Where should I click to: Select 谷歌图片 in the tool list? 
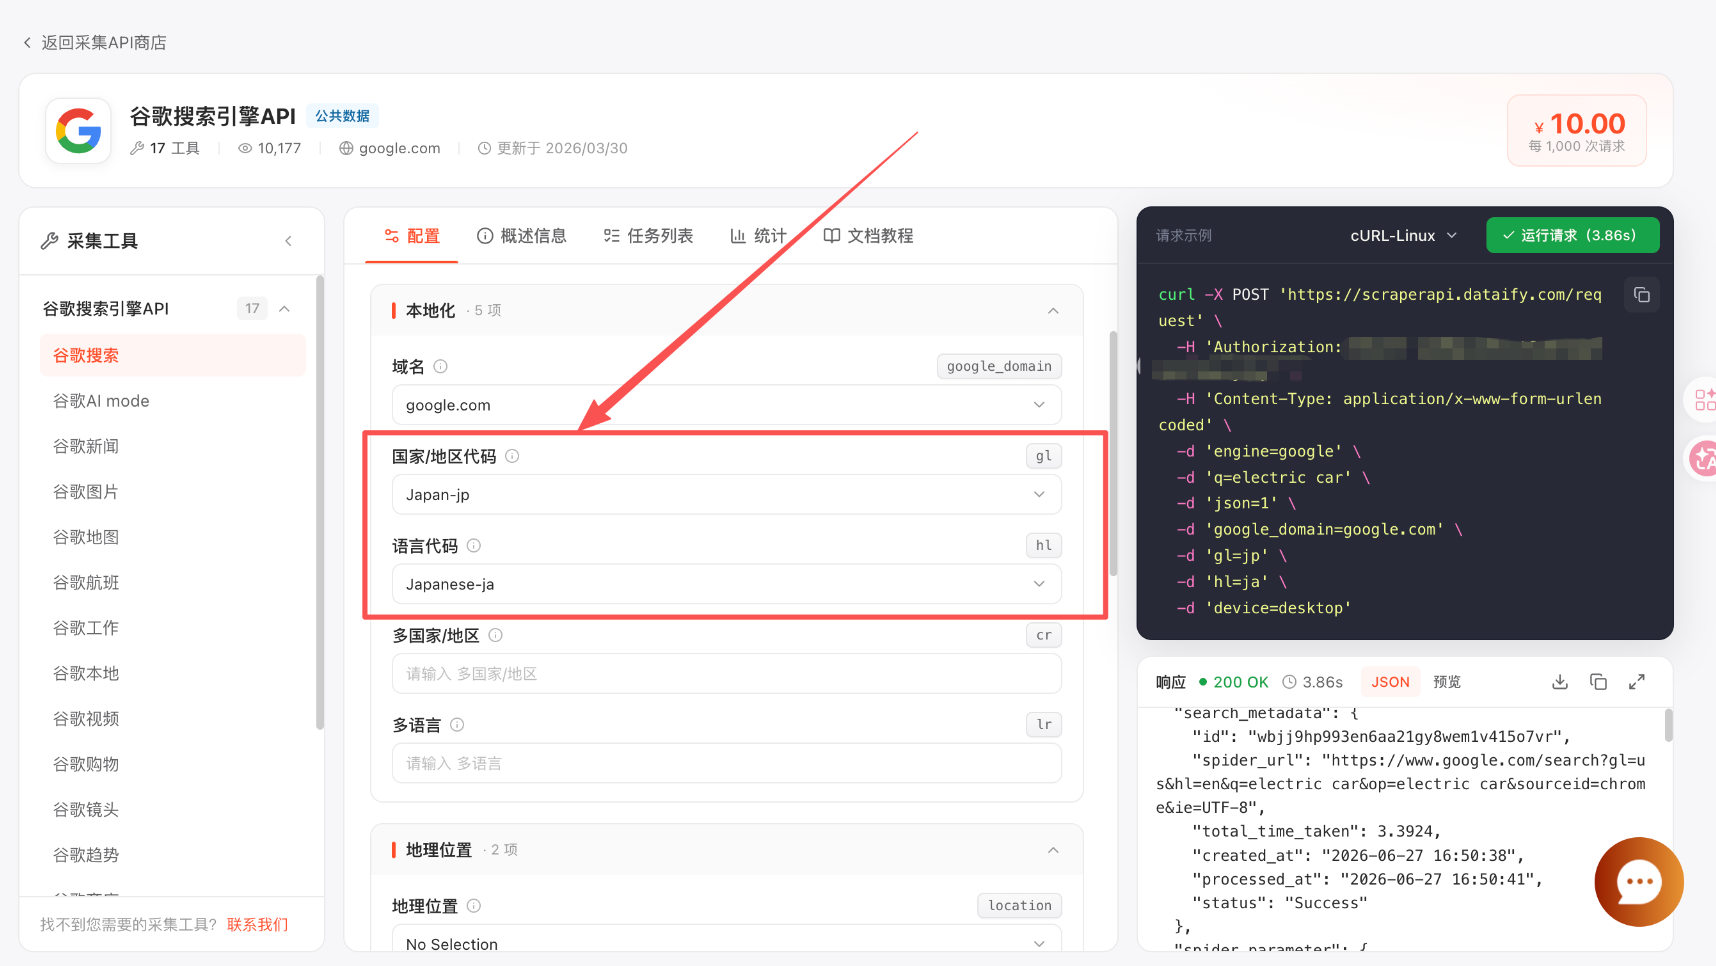coord(172,492)
